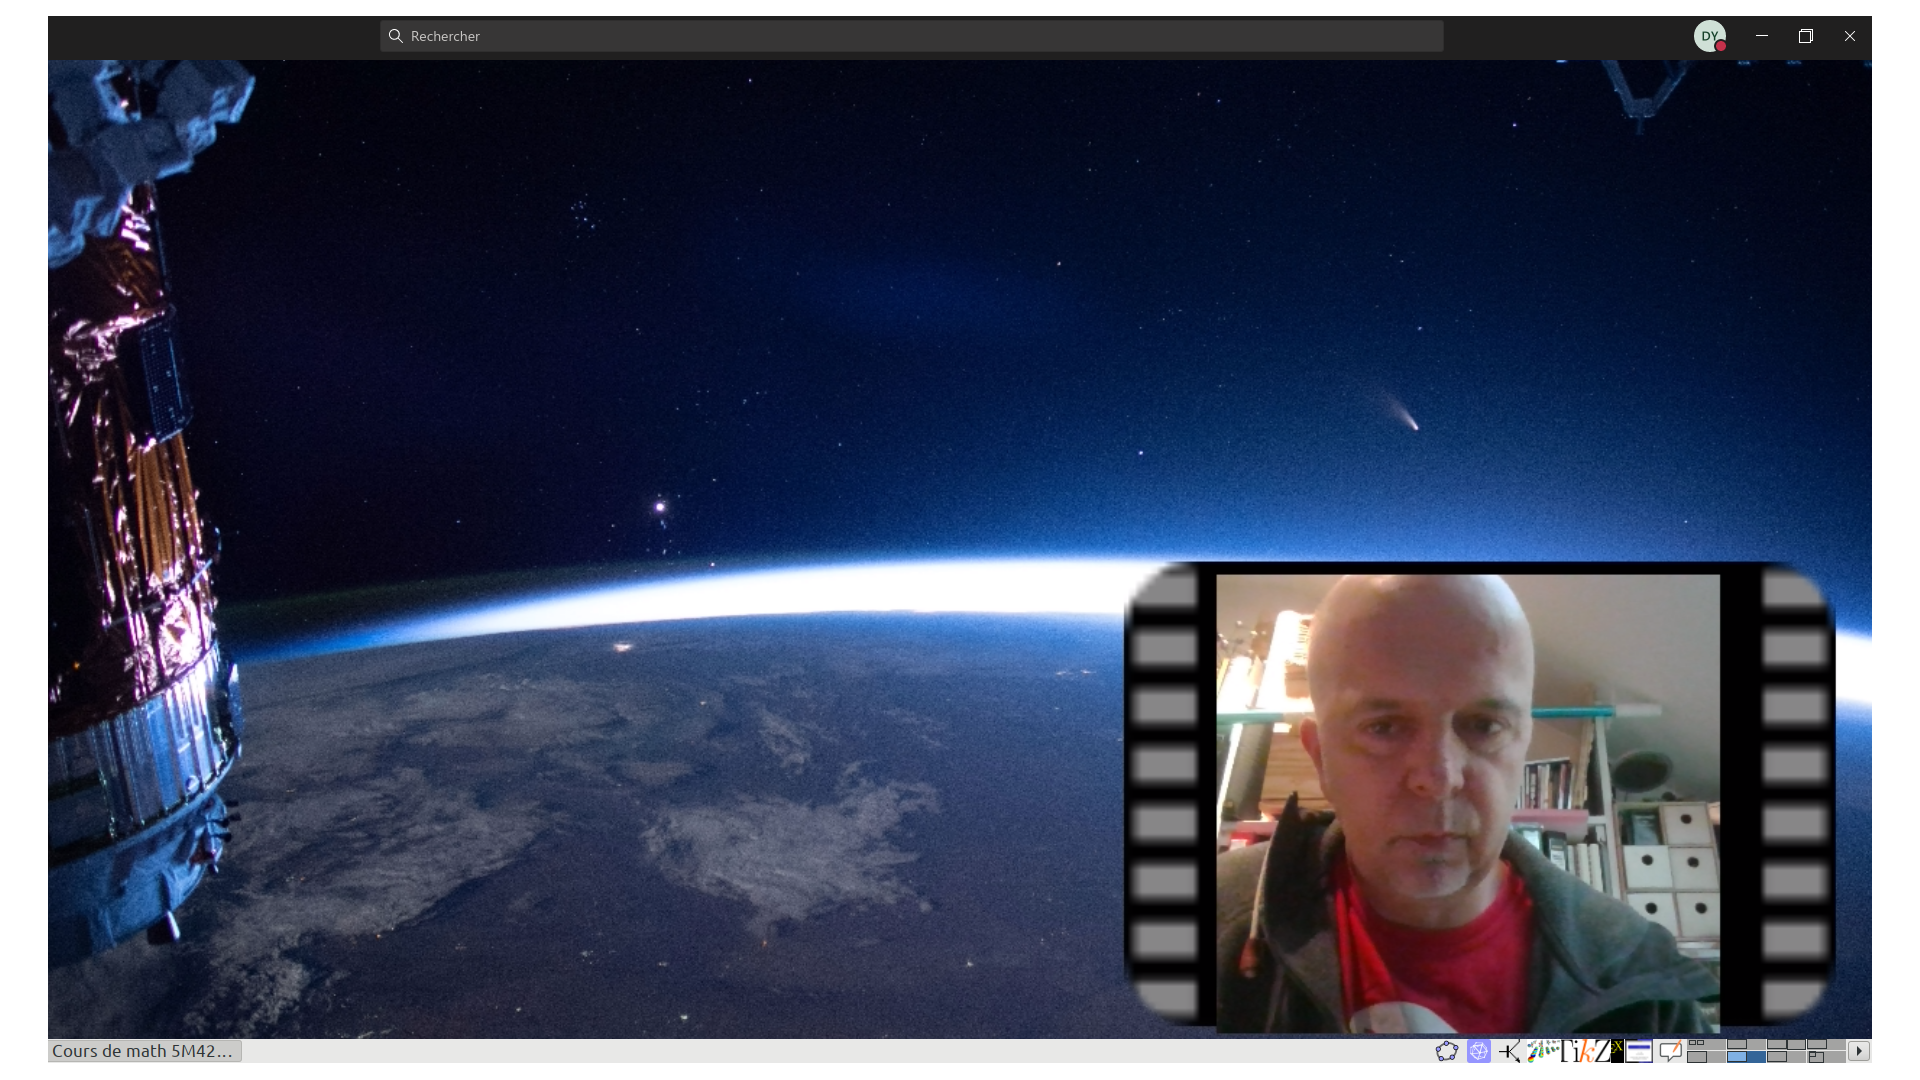Launch the TikZ editor icon in the panel
This screenshot has height=1080, width=1920.
[1586, 1051]
